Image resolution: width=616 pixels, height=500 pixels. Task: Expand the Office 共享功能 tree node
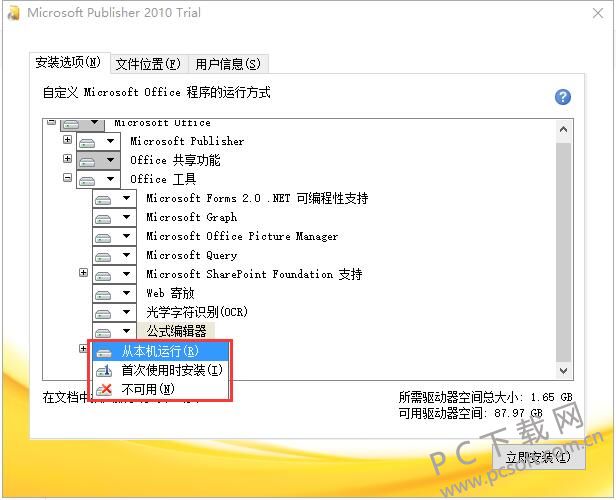67,158
